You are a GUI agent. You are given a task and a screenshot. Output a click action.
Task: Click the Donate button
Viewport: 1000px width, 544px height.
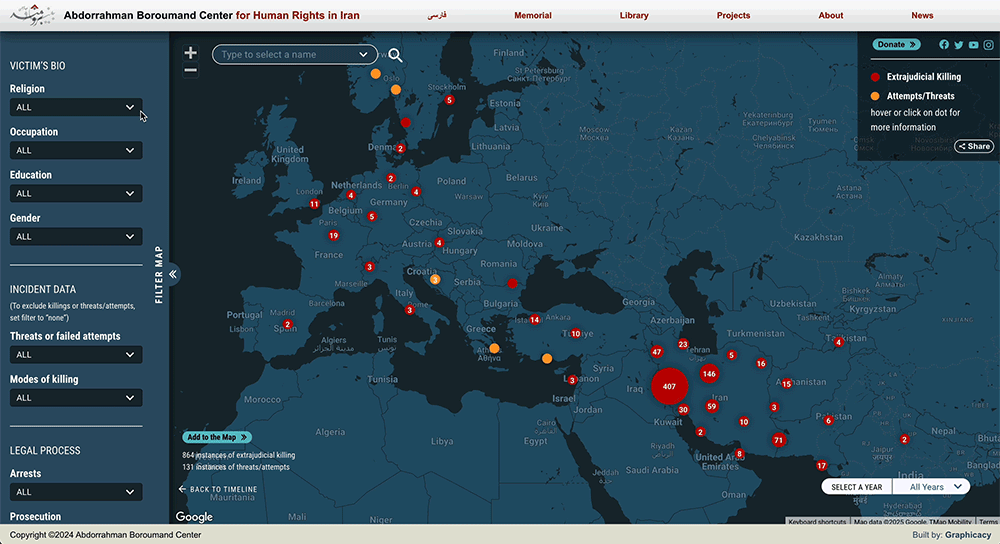coord(897,45)
